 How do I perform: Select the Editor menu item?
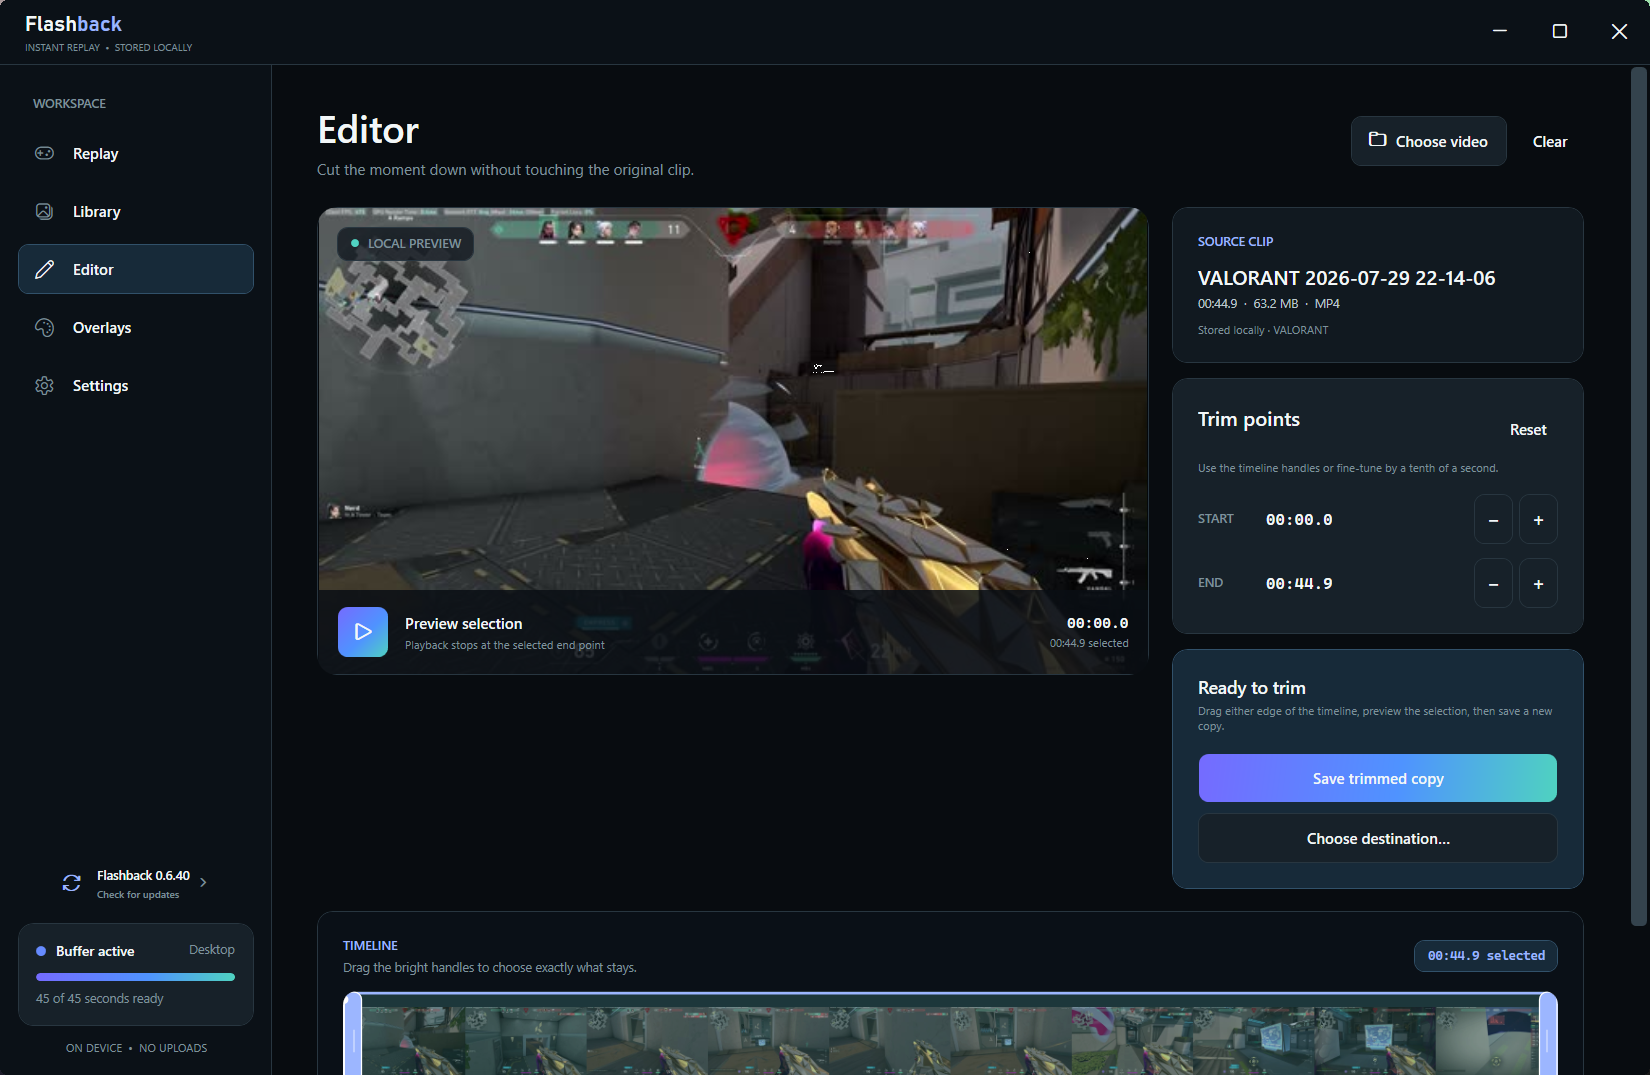pyautogui.click(x=136, y=269)
